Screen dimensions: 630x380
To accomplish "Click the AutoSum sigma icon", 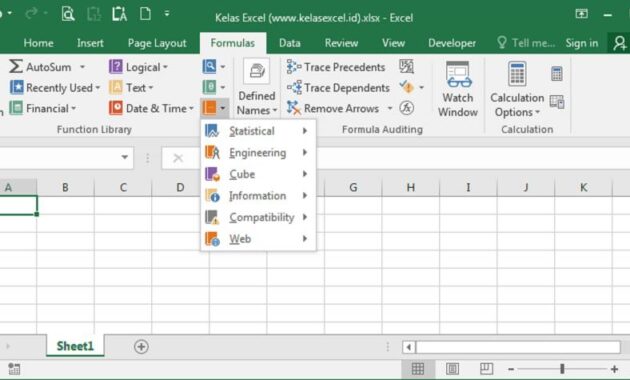I will (16, 67).
